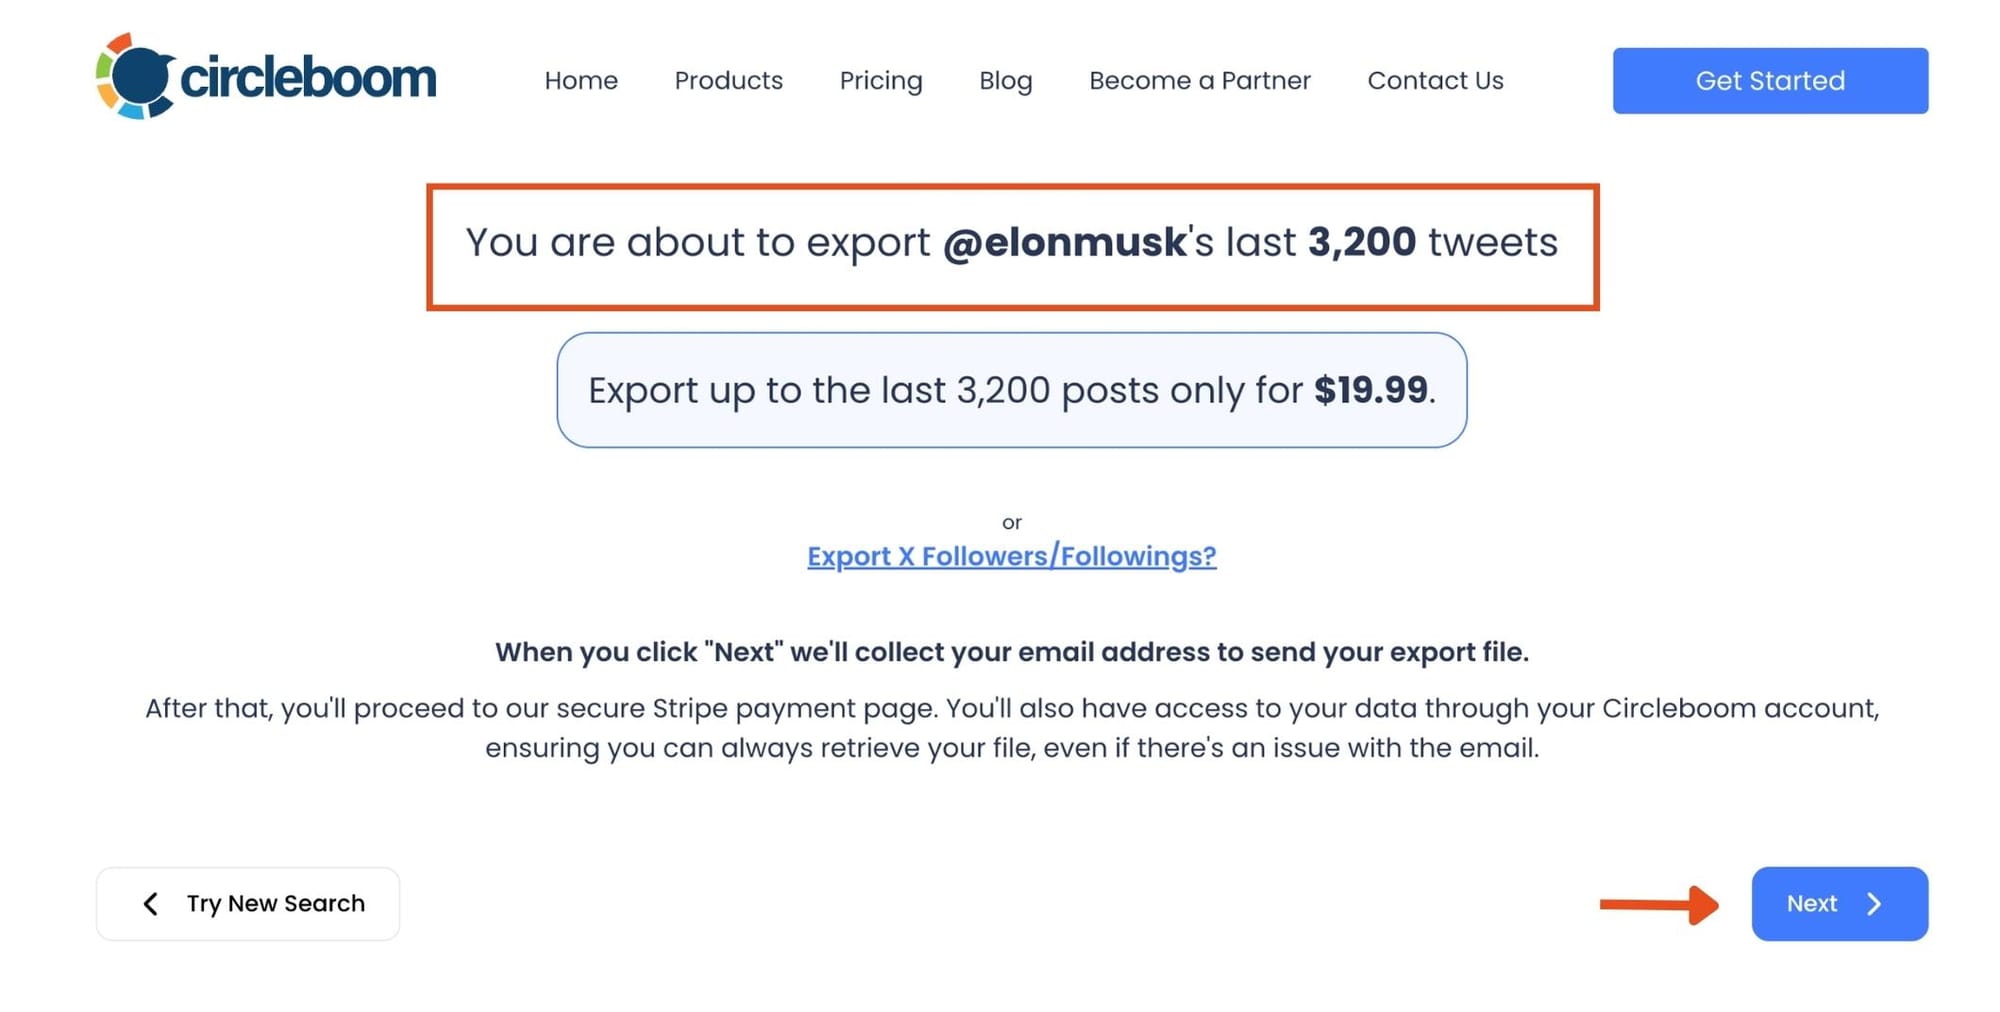Click the bold 3,200 count in headline
The width and height of the screenshot is (2000, 1012).
[x=1361, y=243]
